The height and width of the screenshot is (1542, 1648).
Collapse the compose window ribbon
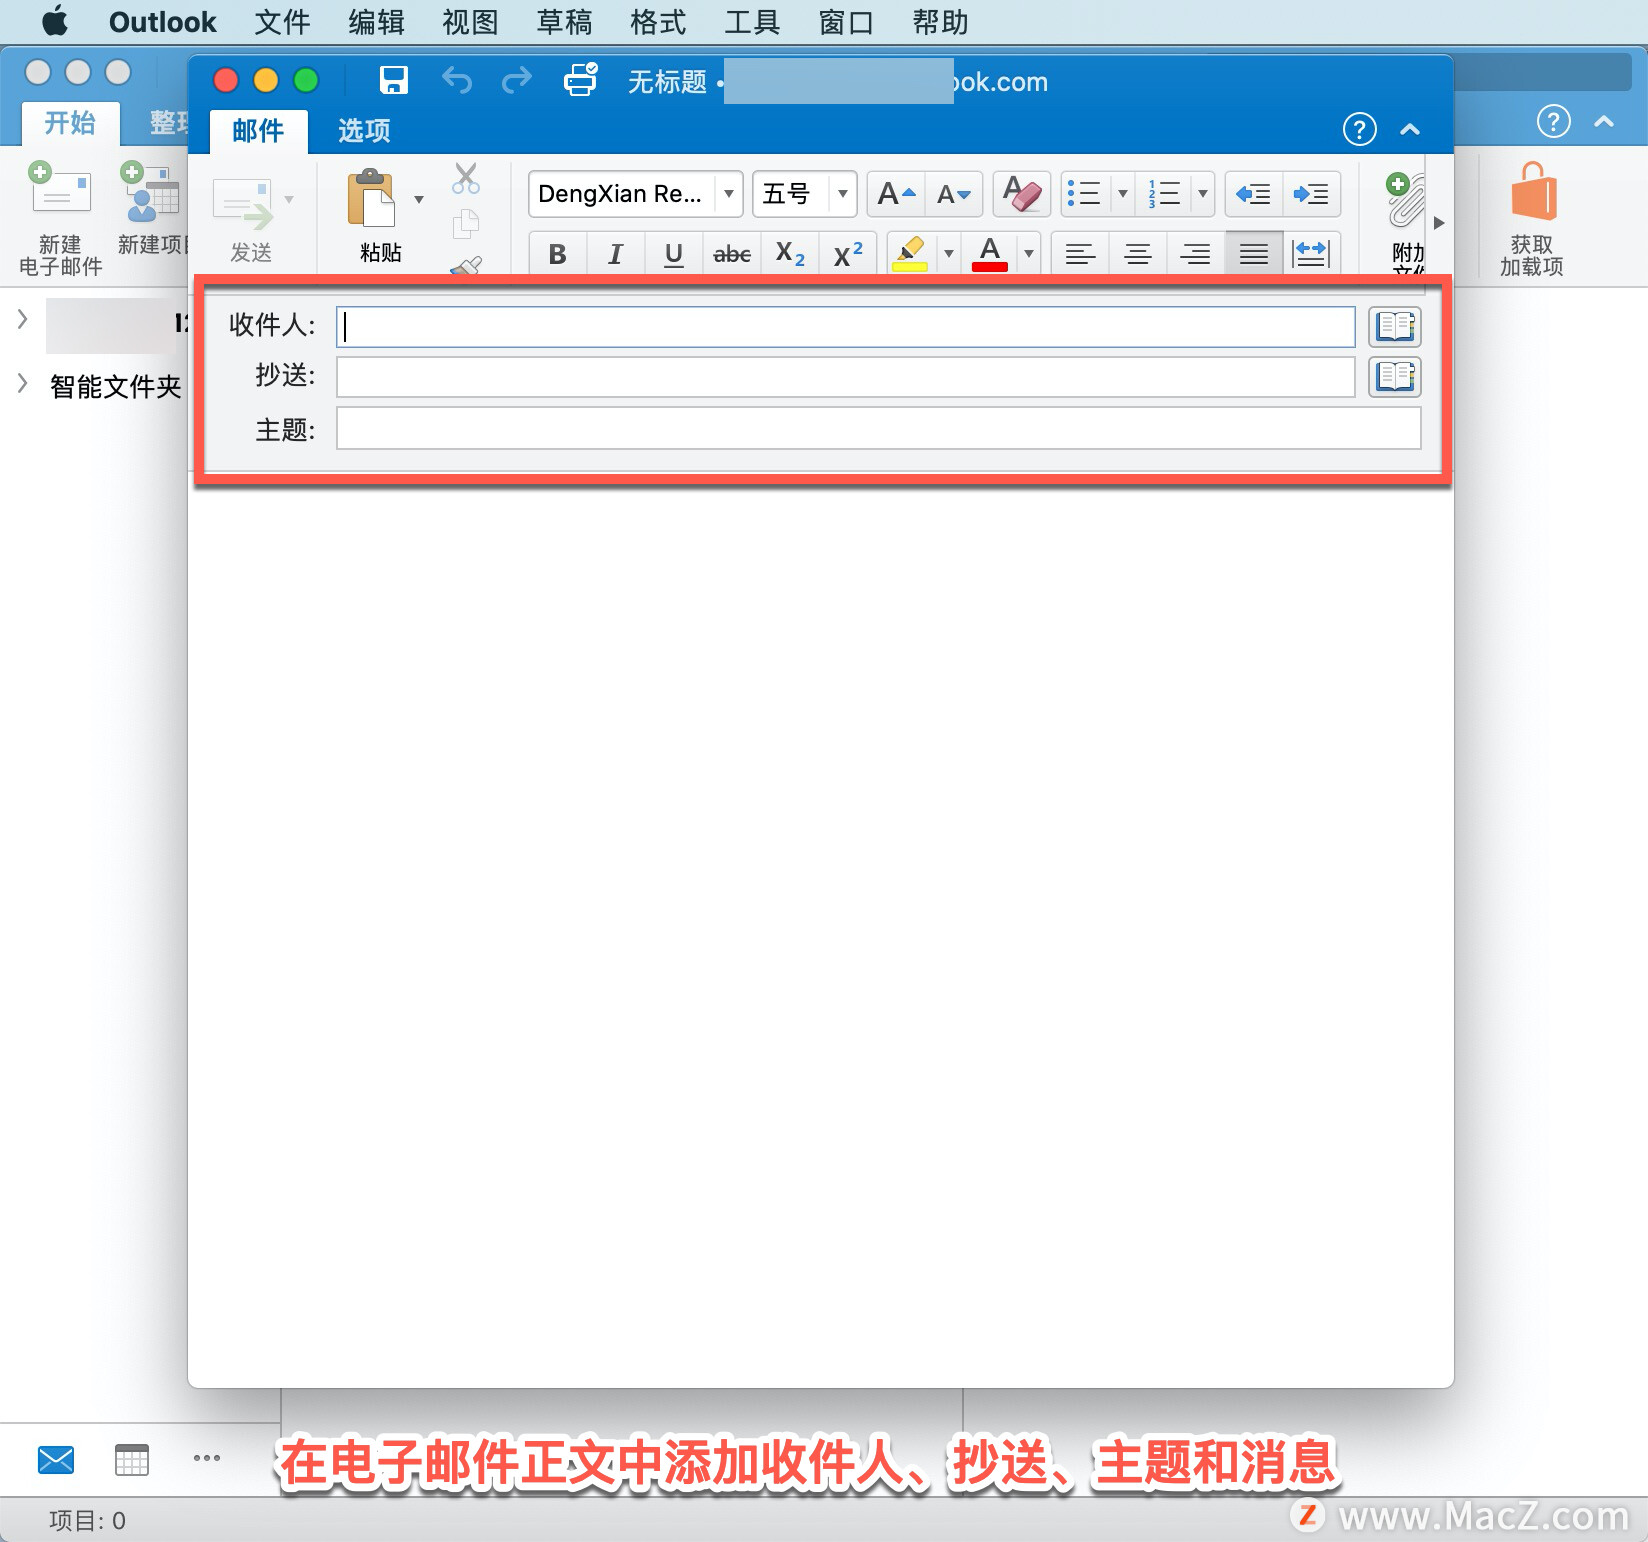[x=1410, y=129]
